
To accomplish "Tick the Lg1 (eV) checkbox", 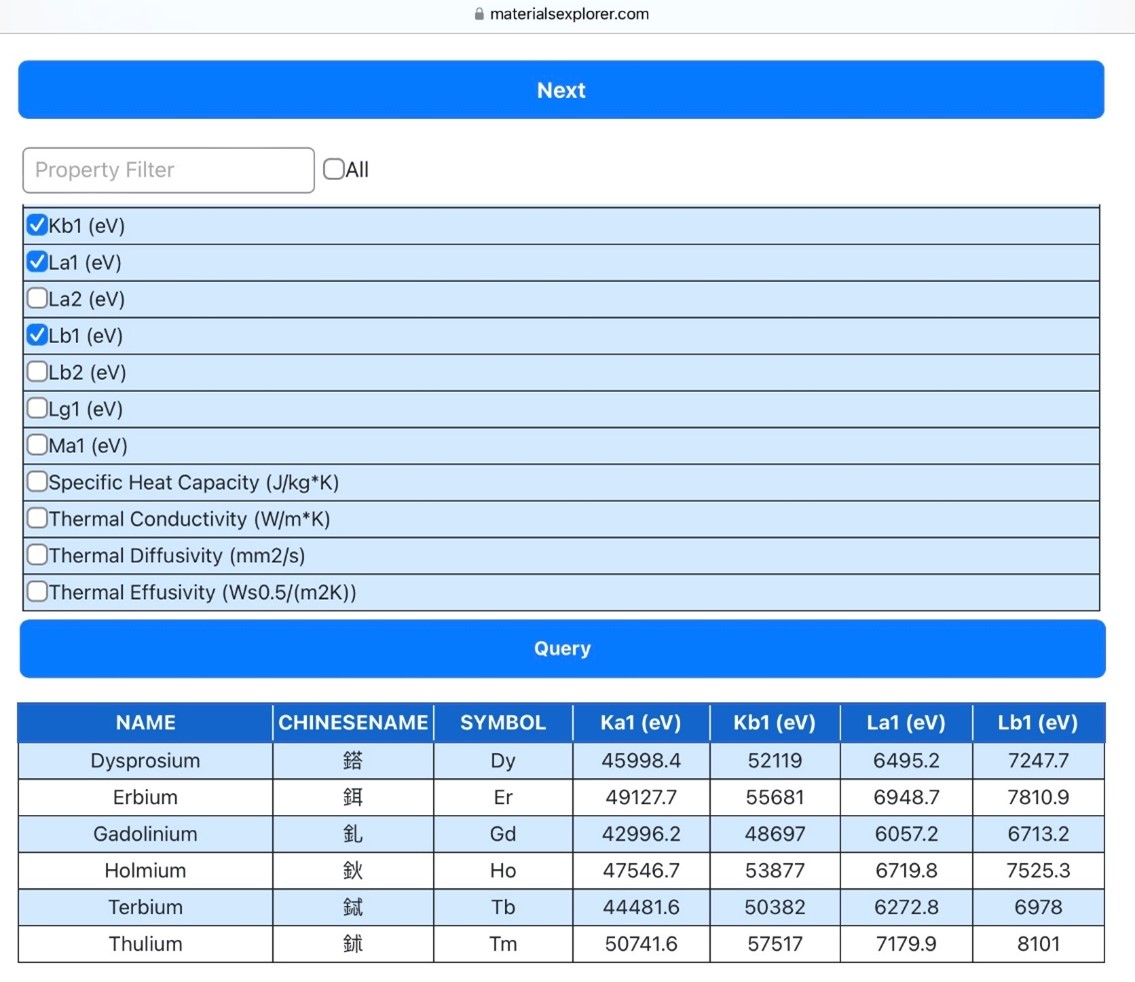I will coord(37,409).
